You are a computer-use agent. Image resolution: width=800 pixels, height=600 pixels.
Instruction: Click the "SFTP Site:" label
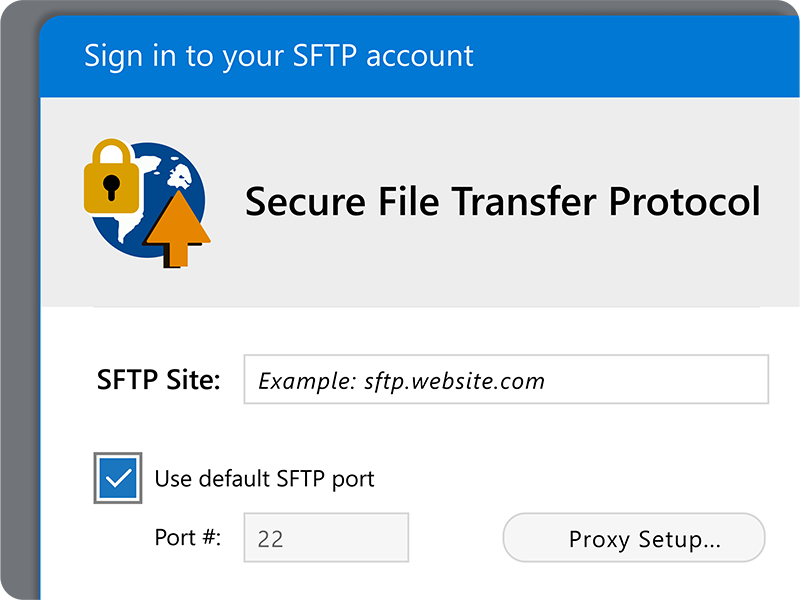(159, 380)
